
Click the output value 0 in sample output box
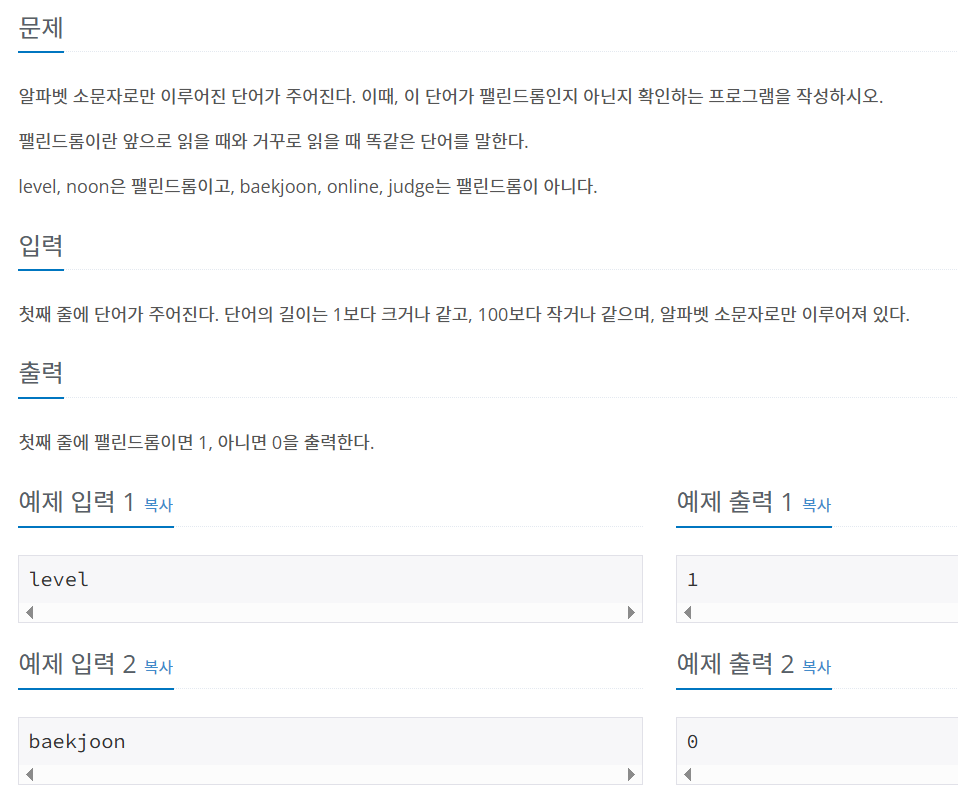(692, 741)
